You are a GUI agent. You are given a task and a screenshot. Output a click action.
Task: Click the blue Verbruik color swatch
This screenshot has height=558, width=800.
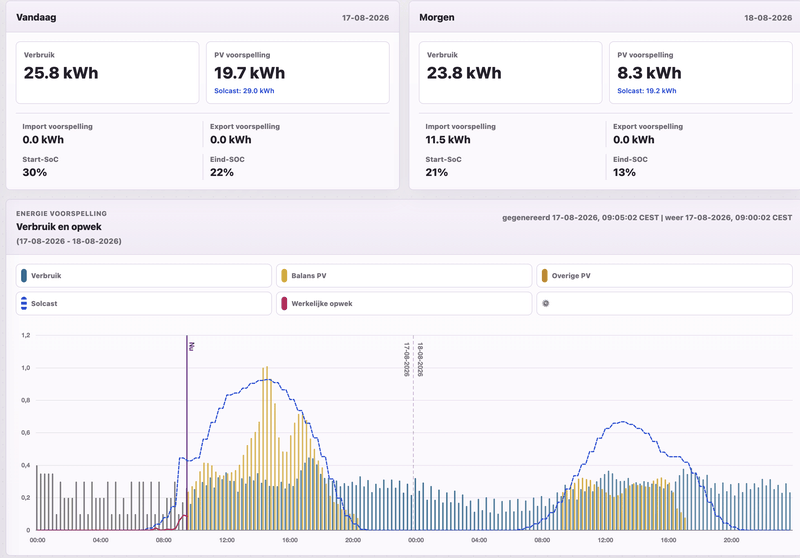[x=24, y=275]
